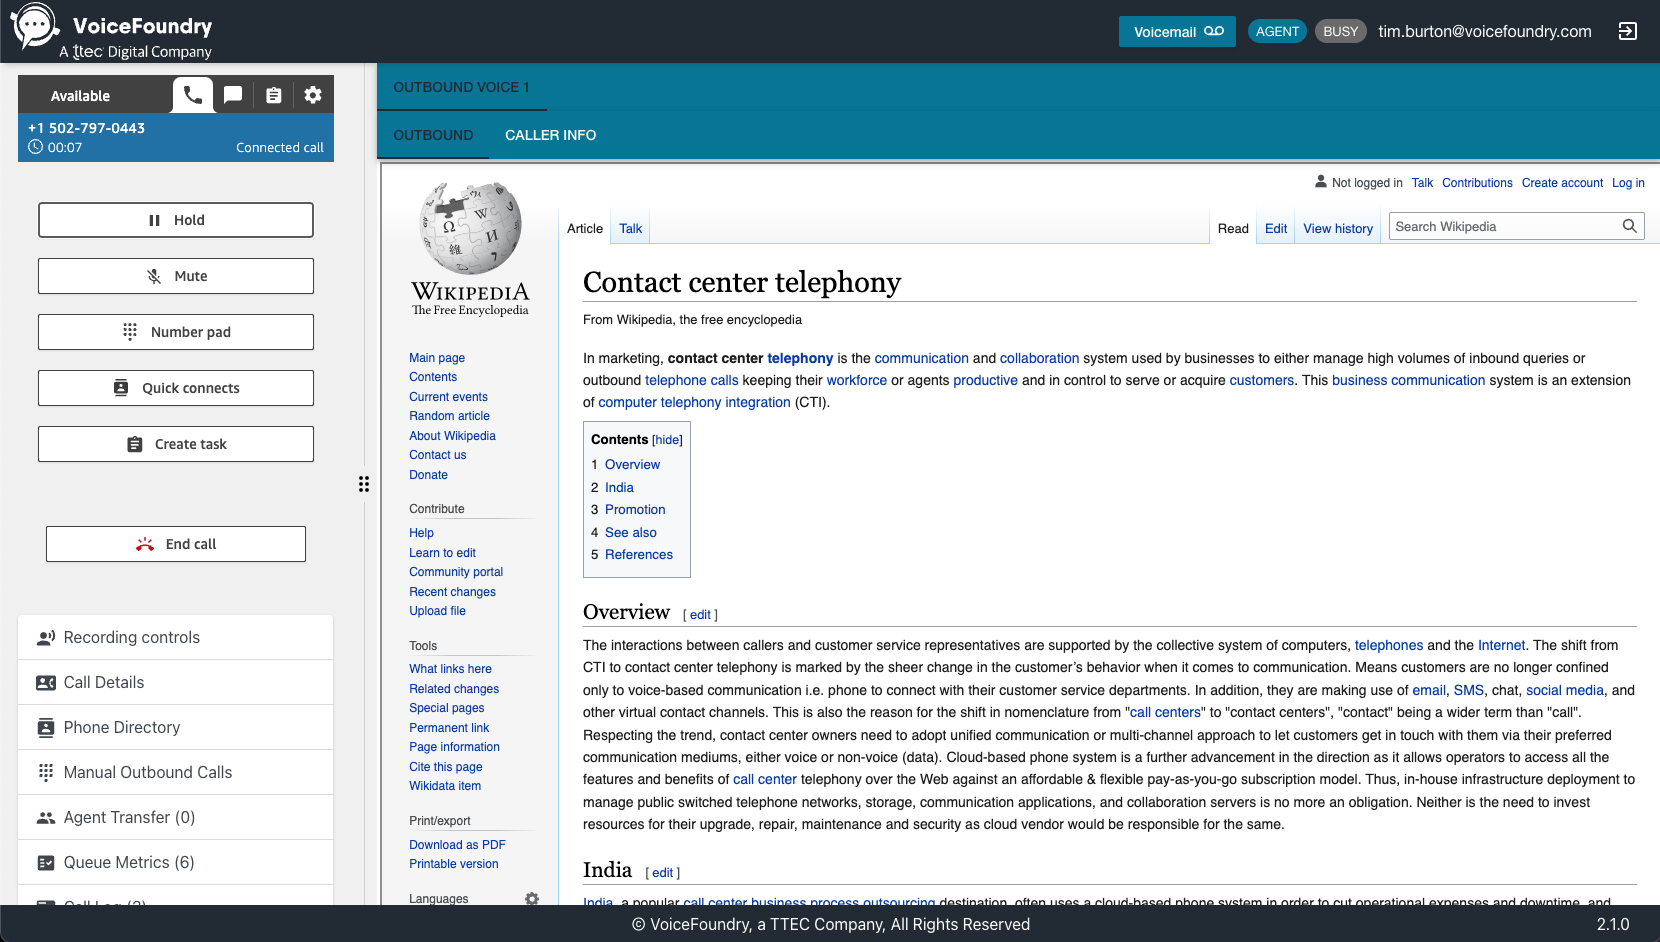Click the Wikipedia globe logo

[470, 228]
